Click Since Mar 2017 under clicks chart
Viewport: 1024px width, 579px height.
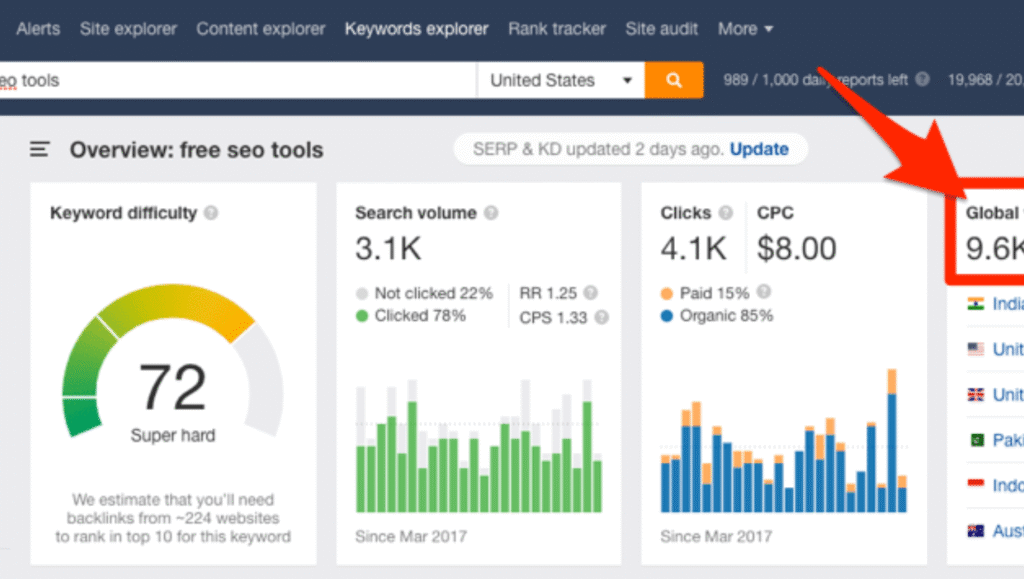[716, 537]
